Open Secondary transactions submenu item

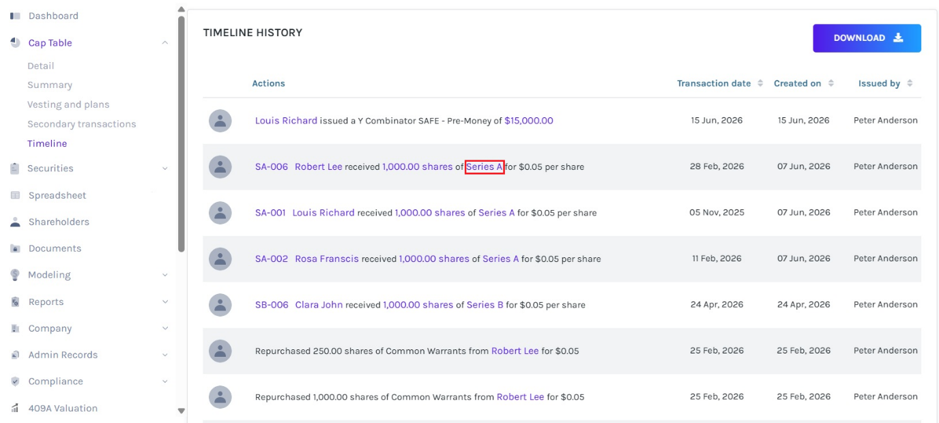pyautogui.click(x=81, y=124)
